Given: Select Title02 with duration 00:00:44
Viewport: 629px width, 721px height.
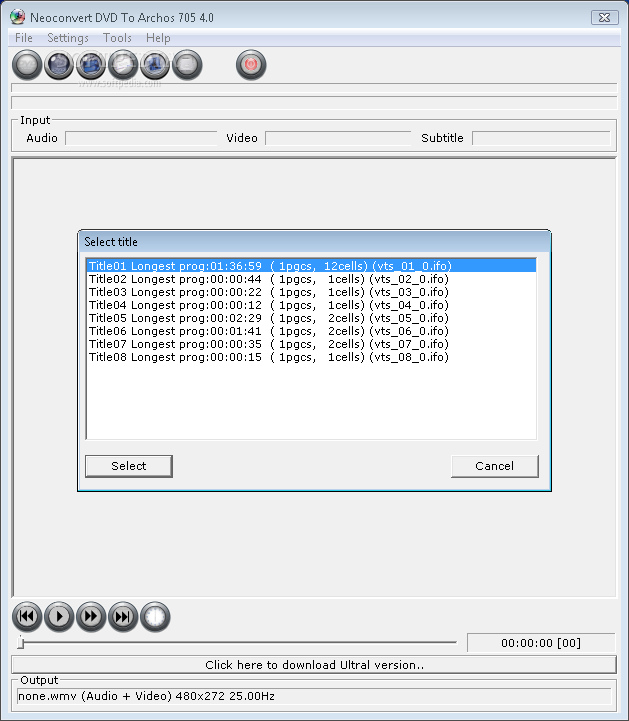Looking at the screenshot, I should [311, 279].
